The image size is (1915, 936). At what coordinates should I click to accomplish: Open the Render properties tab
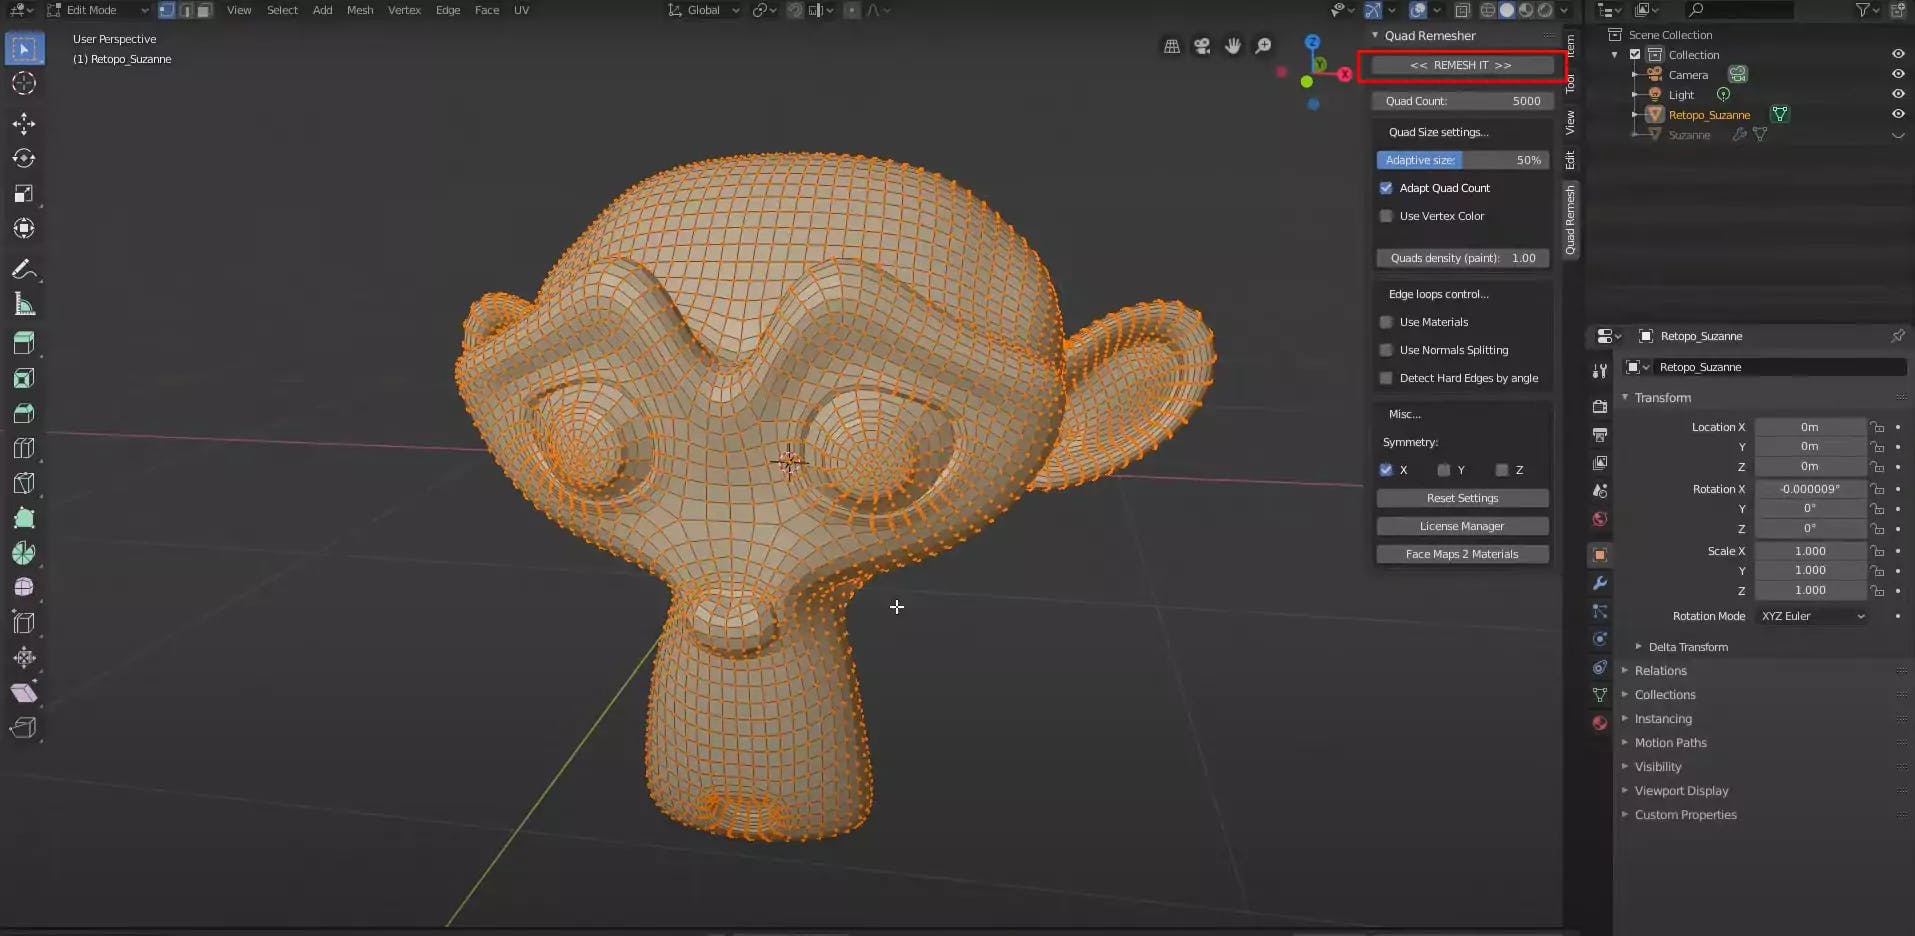point(1600,407)
